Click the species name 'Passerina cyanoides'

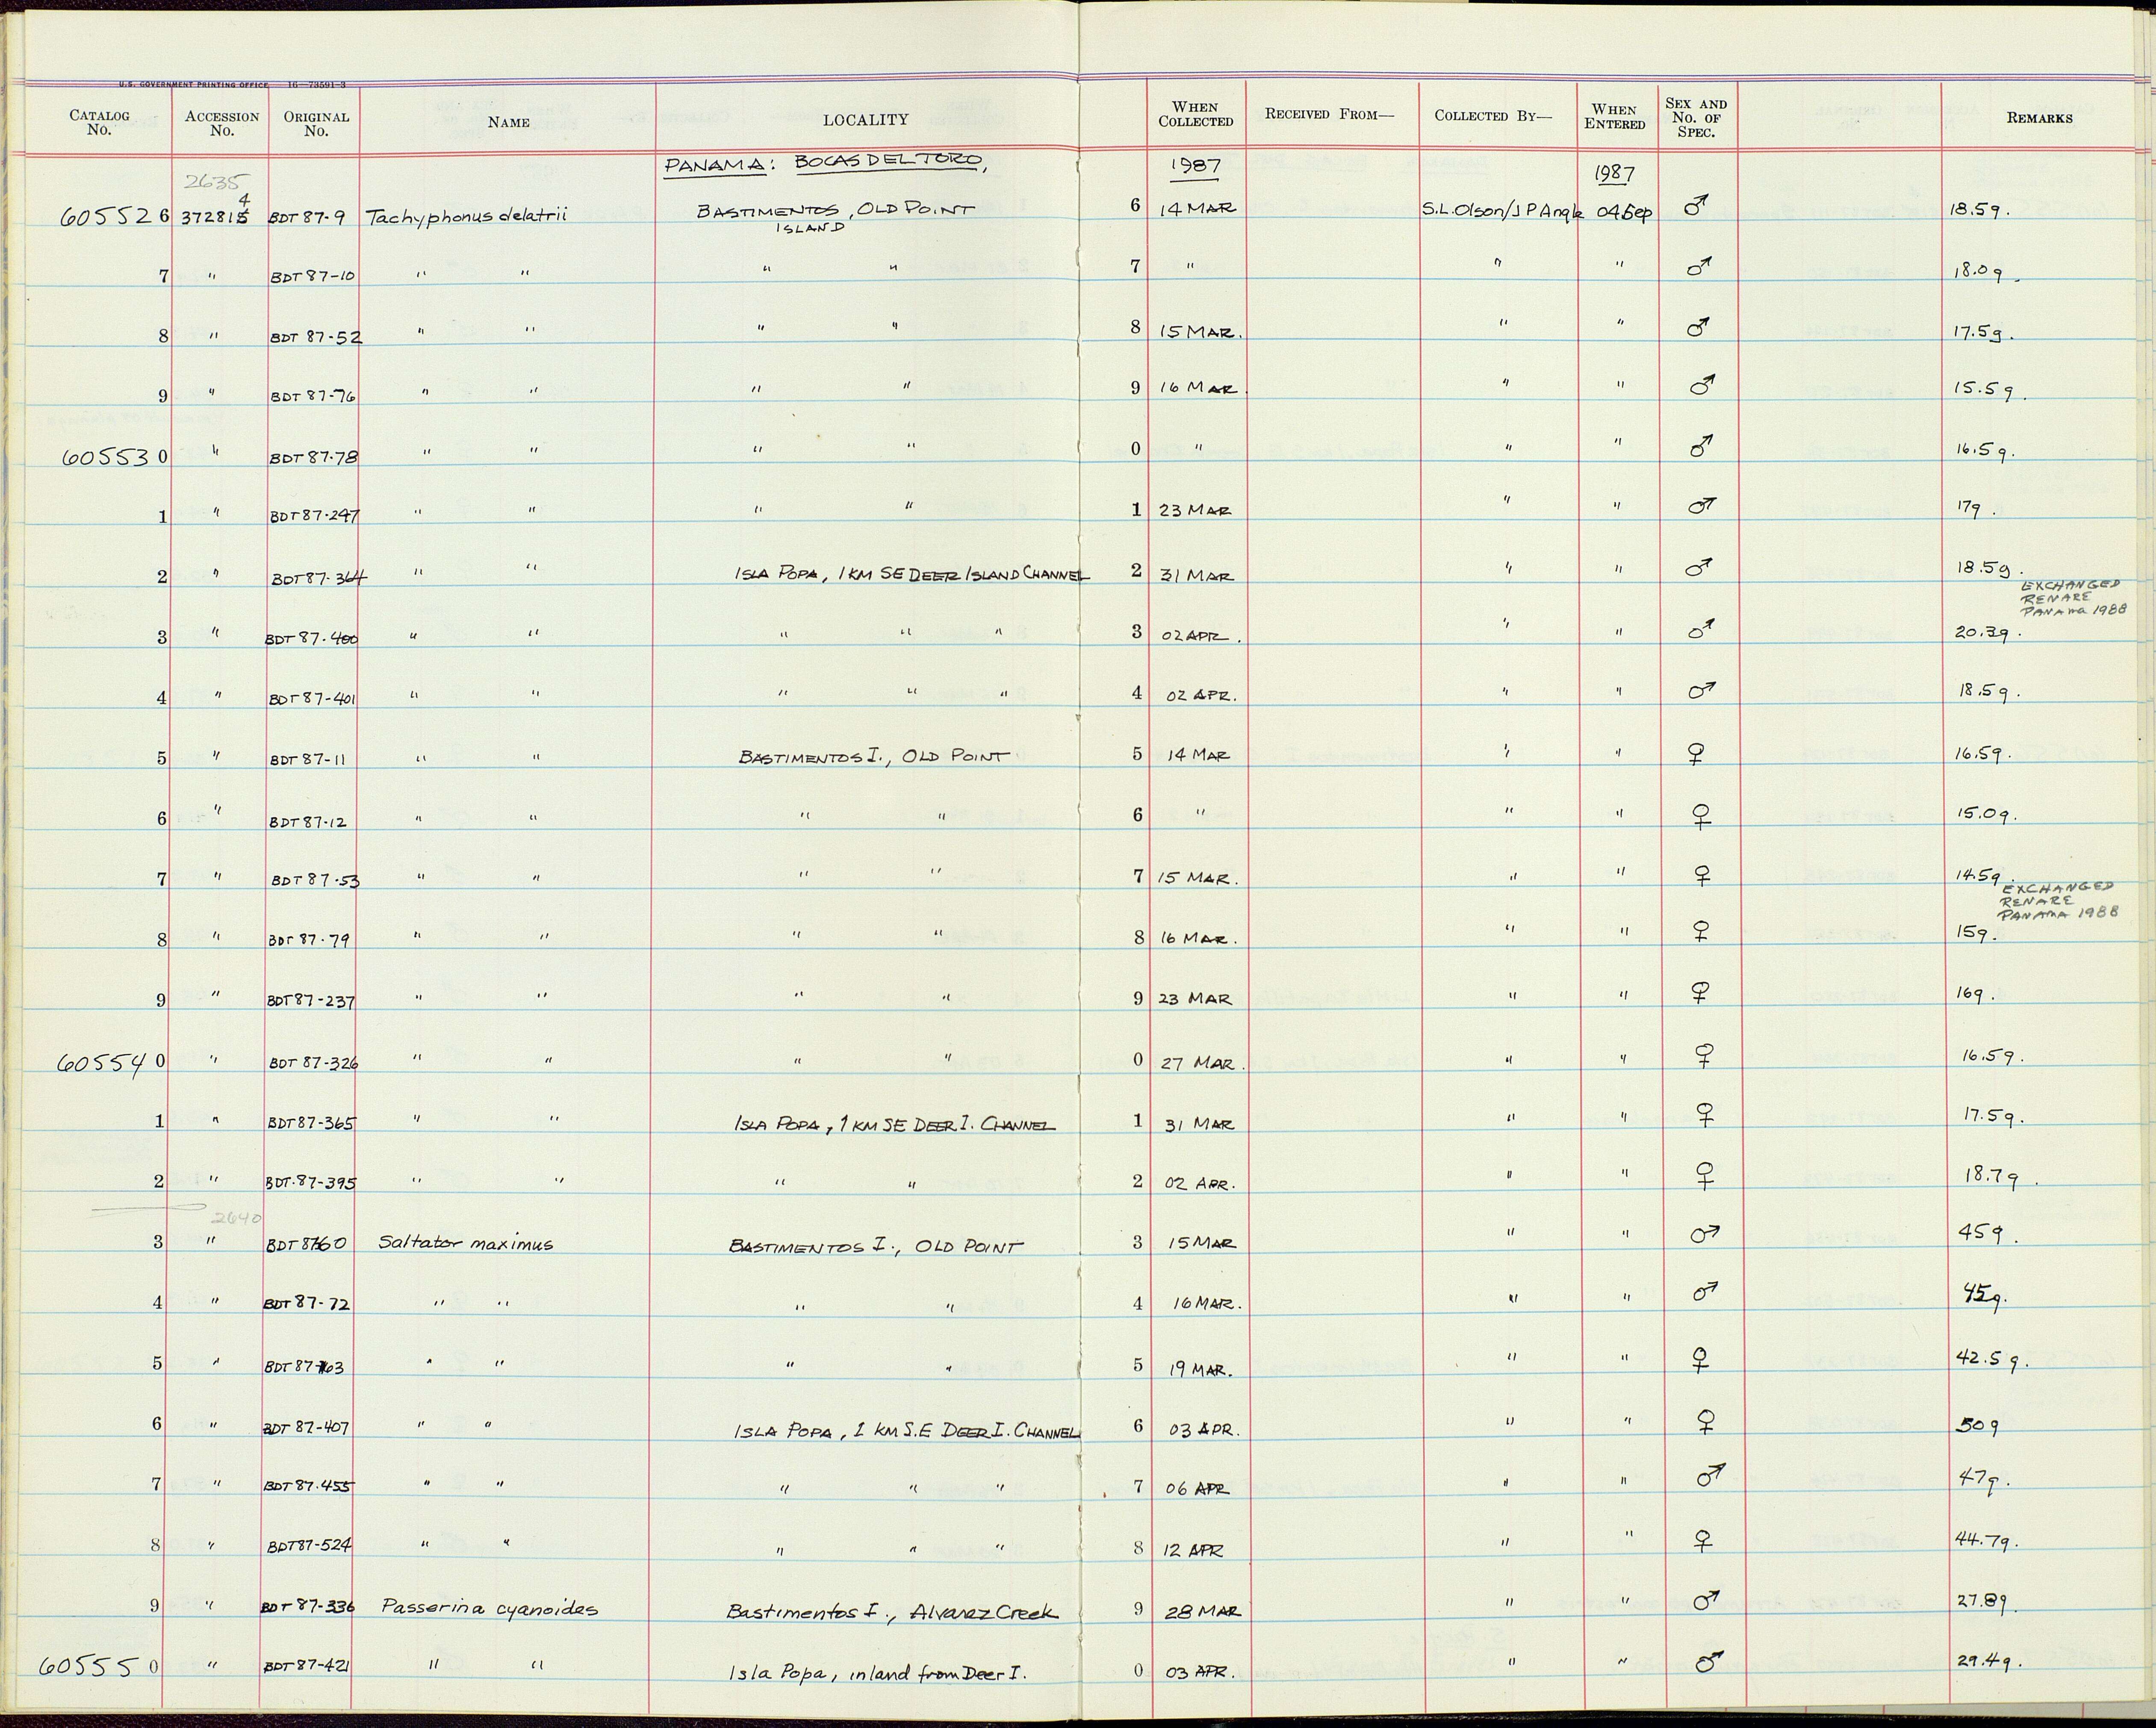pyautogui.click(x=489, y=1609)
